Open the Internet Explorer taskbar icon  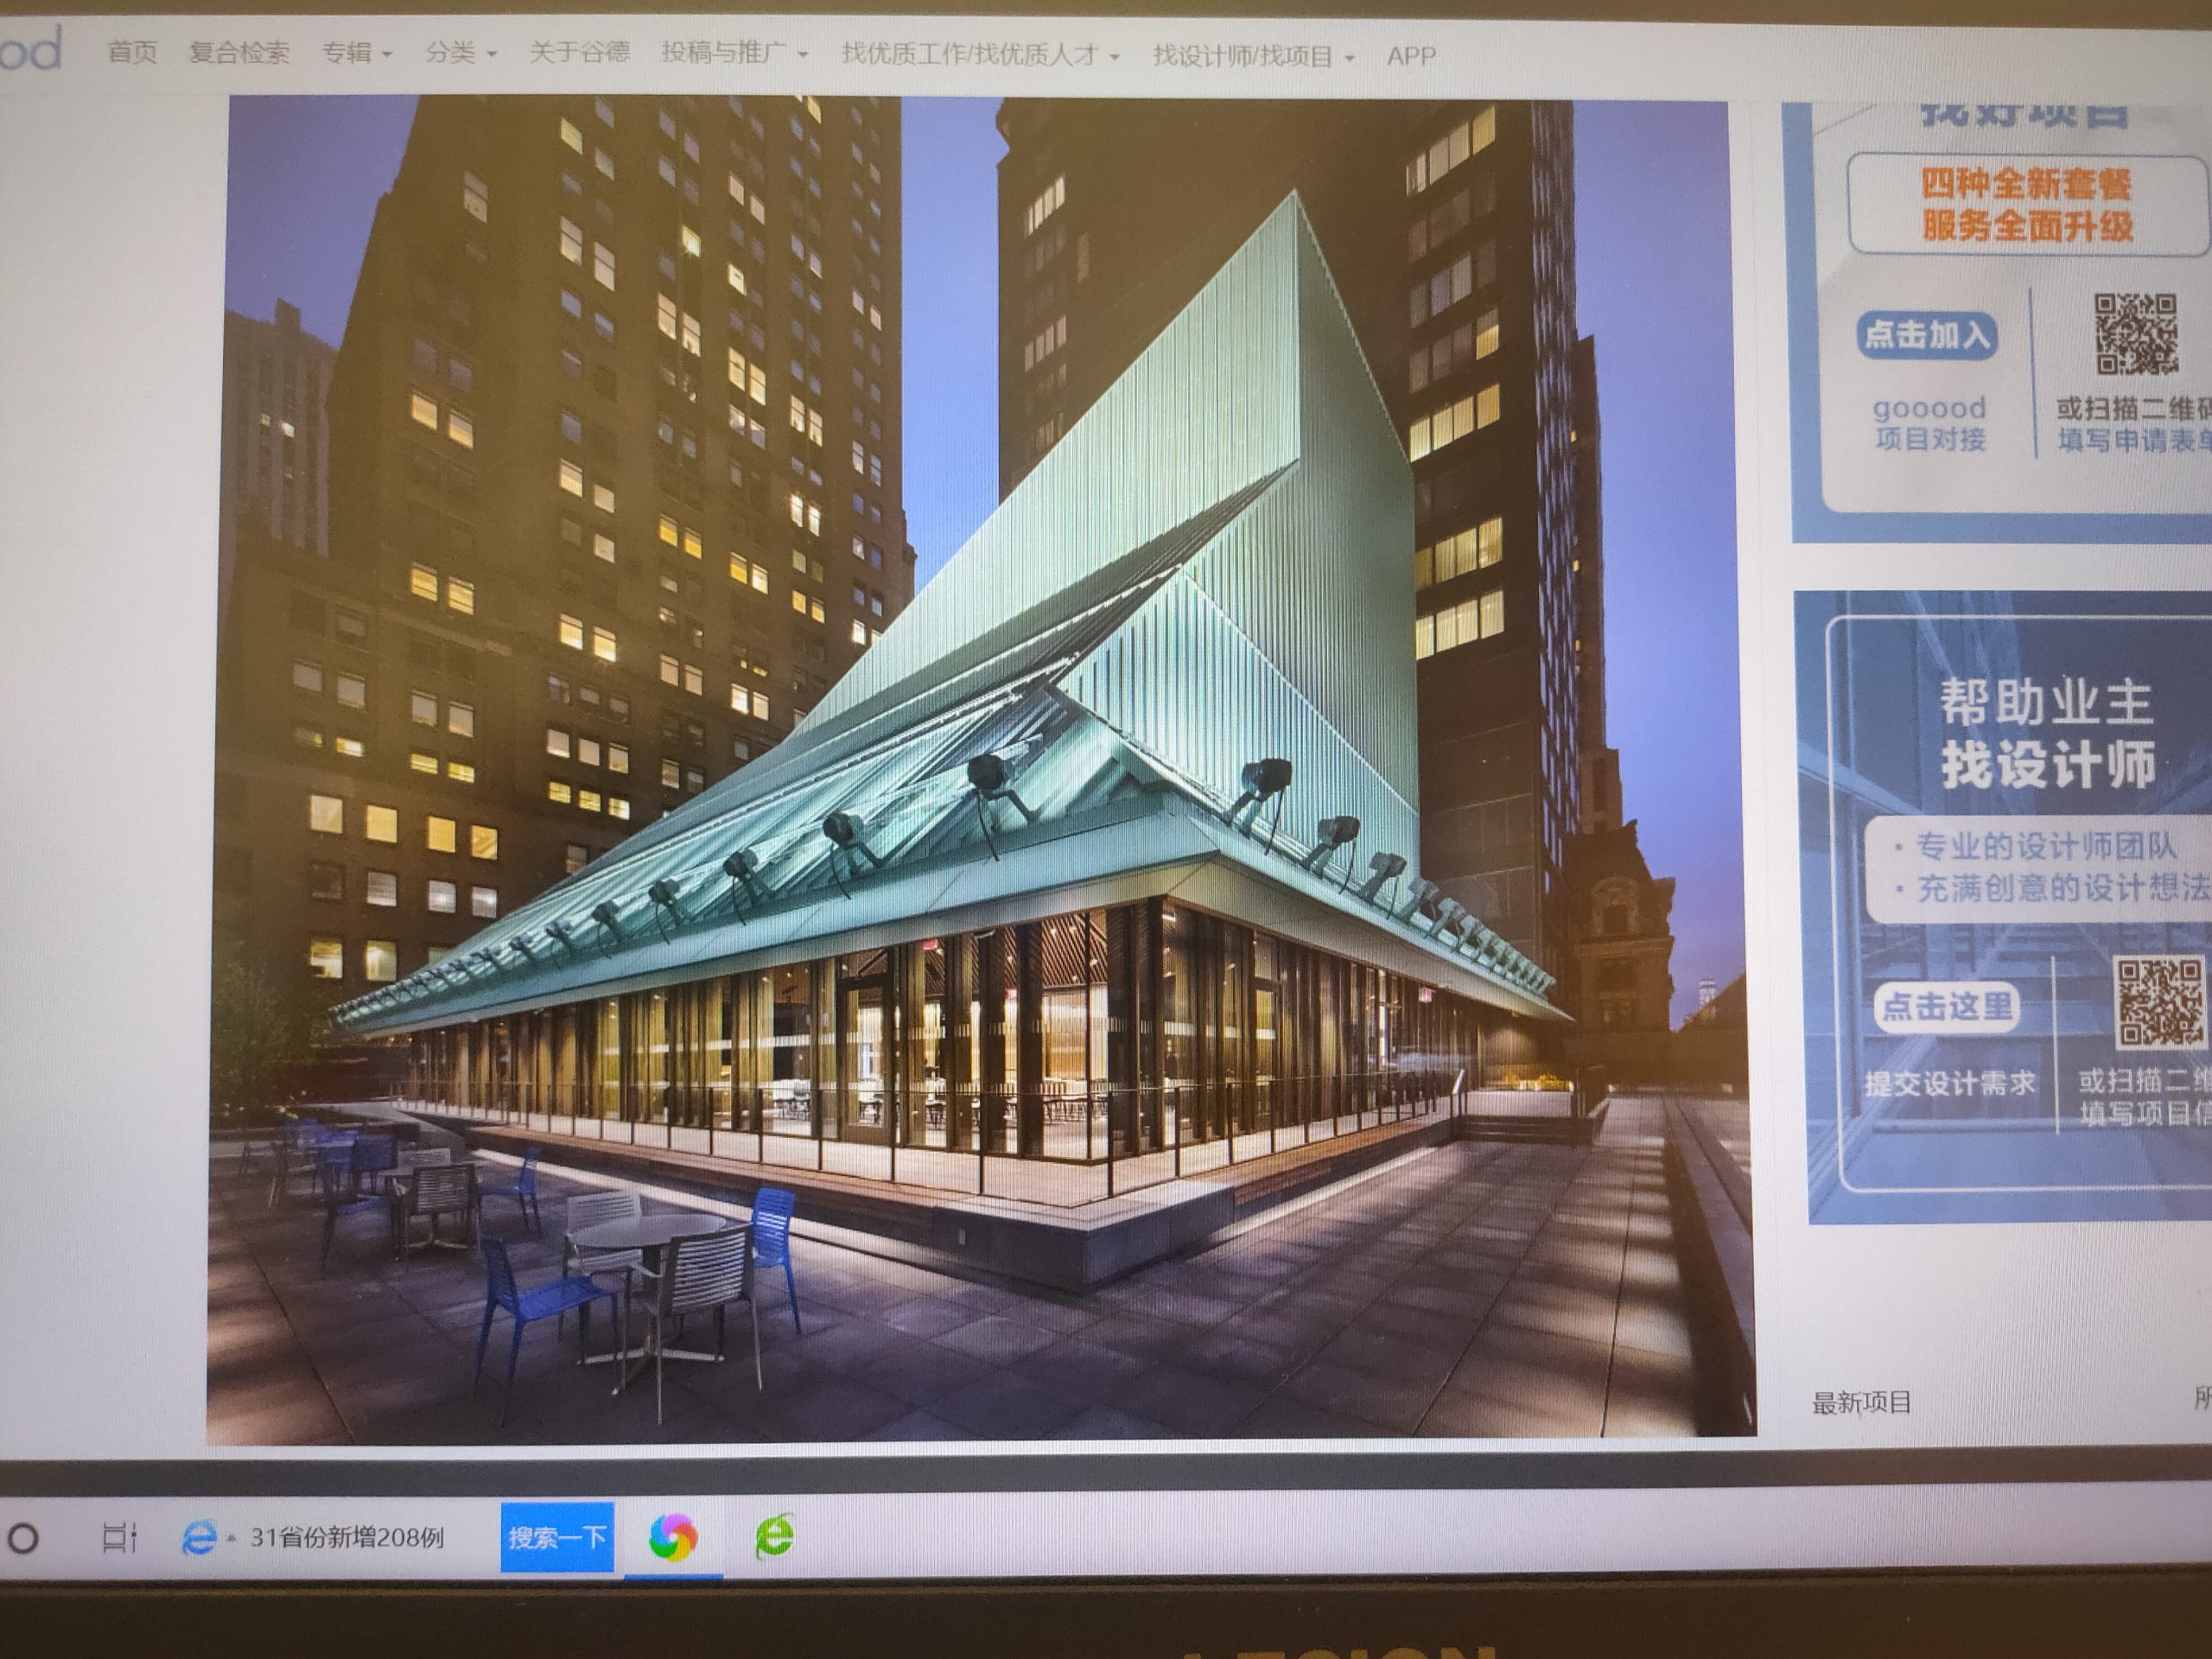pyautogui.click(x=198, y=1536)
